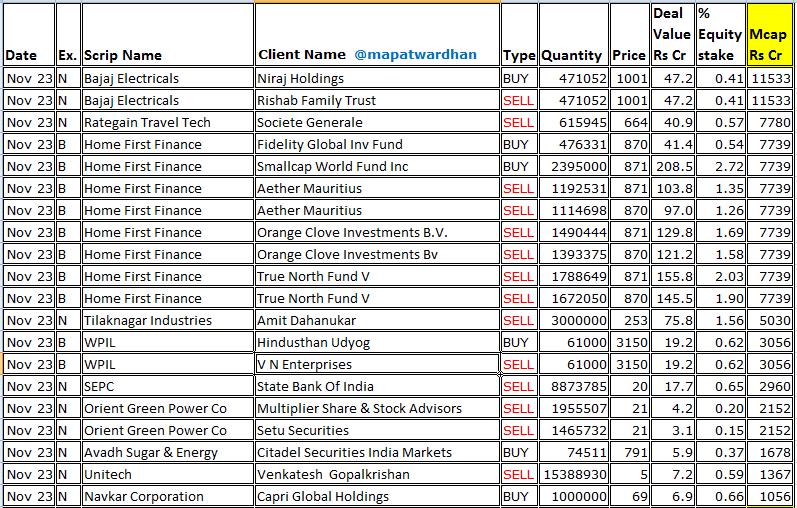Select the 'Scrip Name' column header

click(x=168, y=35)
